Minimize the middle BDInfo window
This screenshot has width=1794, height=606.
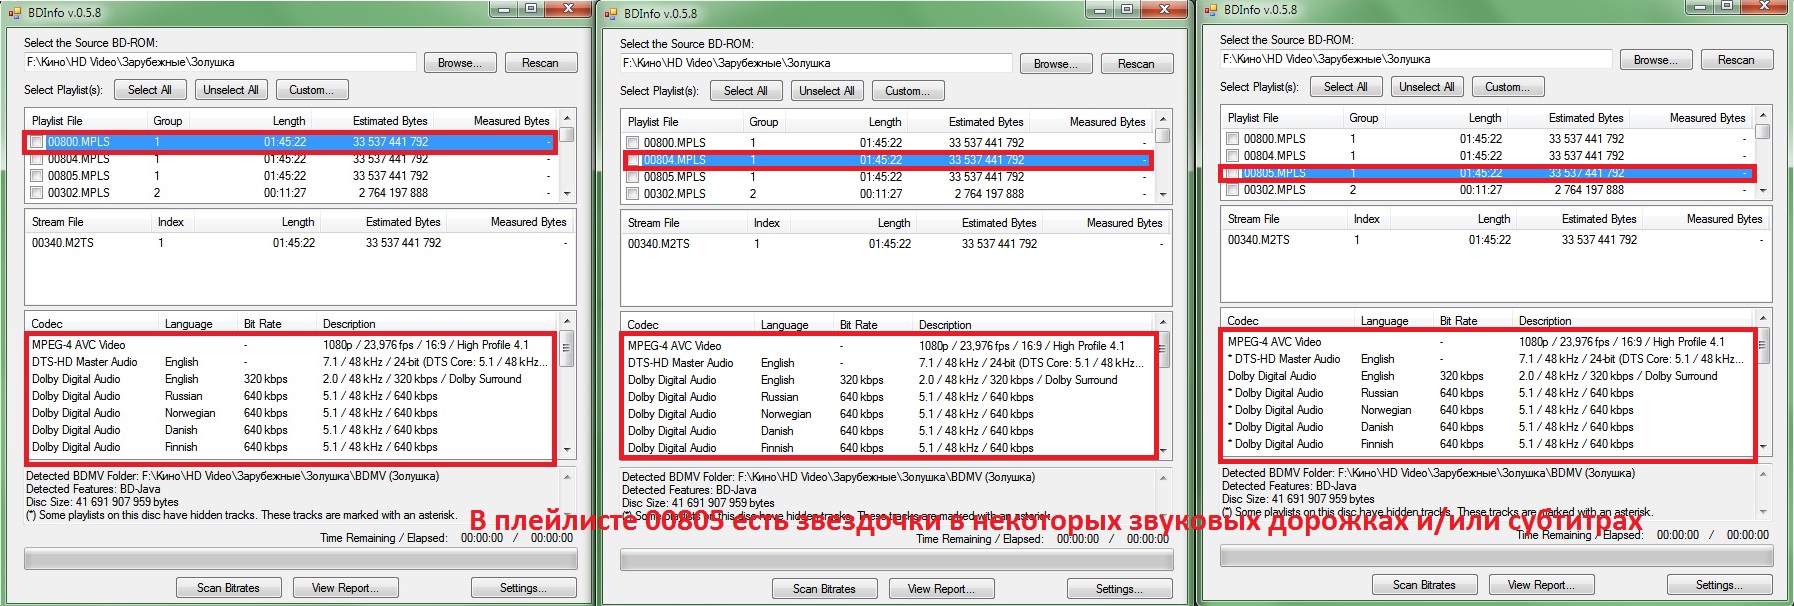tap(1100, 9)
